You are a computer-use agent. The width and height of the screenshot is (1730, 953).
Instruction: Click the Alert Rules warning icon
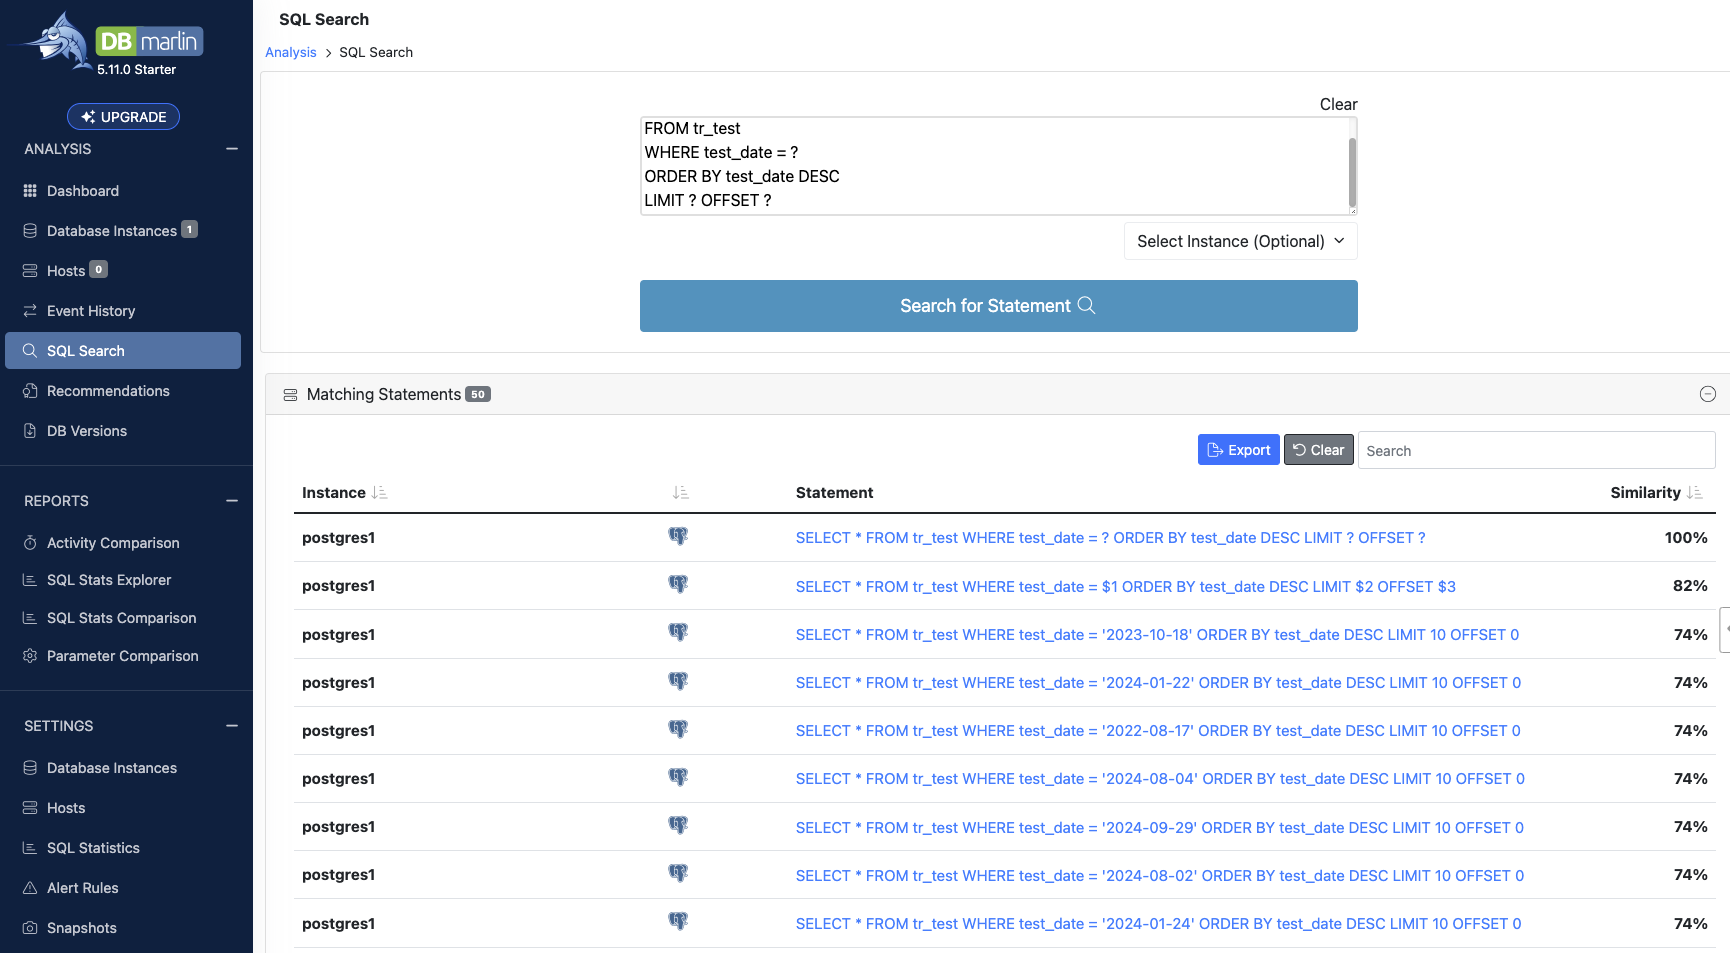point(30,888)
